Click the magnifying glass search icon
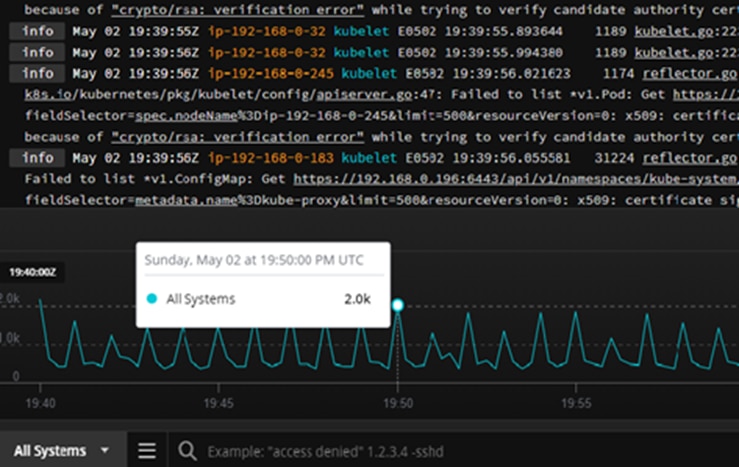 click(x=186, y=450)
